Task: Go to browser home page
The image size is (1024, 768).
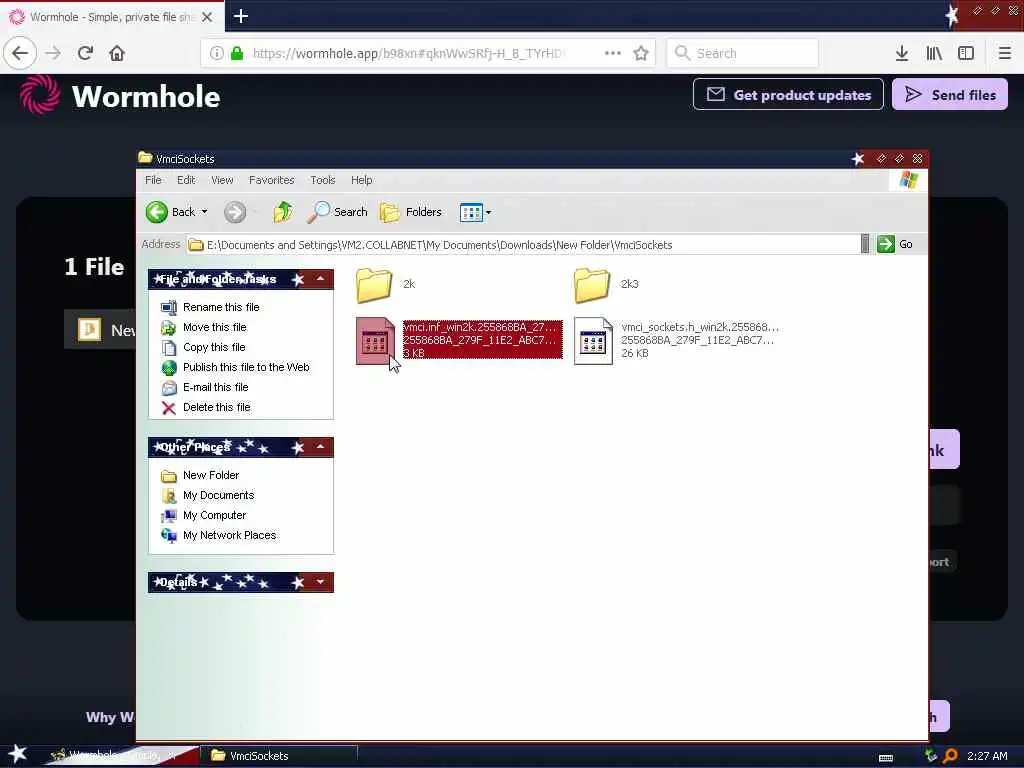Action: [x=117, y=53]
